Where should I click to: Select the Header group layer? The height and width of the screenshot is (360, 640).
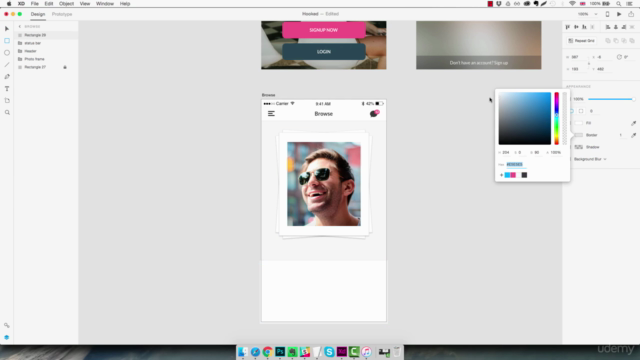[46, 51]
